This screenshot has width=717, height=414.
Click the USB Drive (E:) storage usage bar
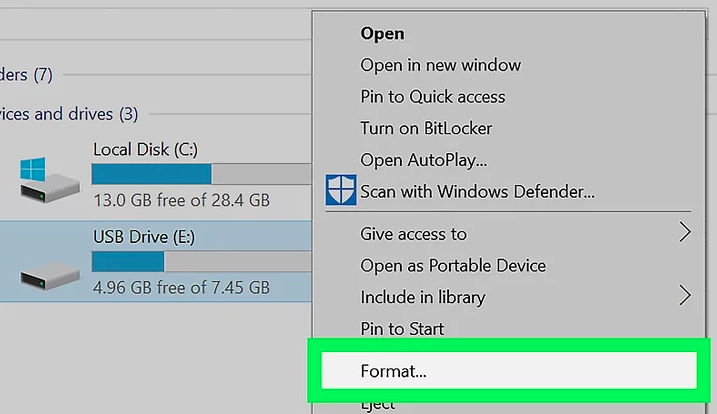coord(201,261)
